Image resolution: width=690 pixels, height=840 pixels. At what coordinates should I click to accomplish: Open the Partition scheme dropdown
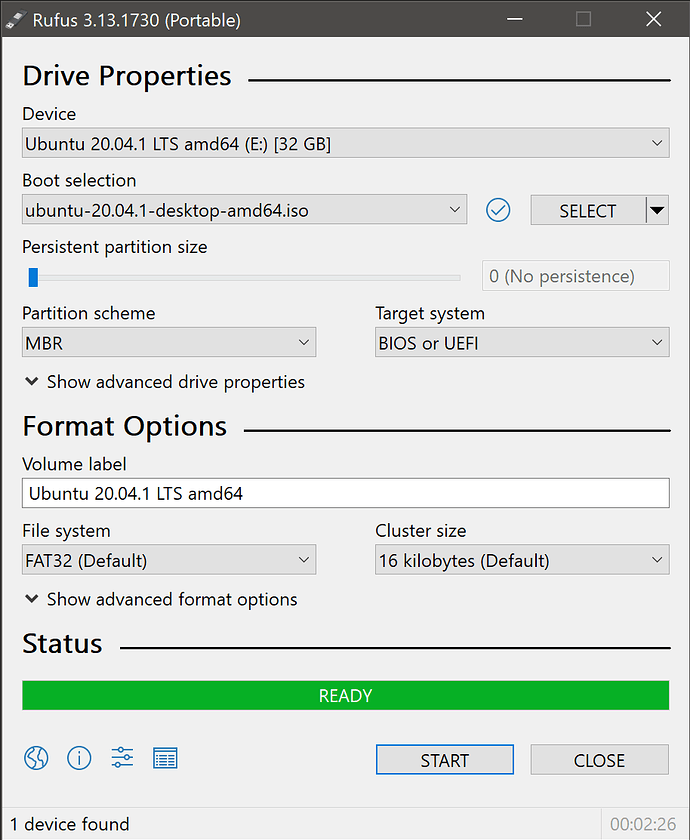(304, 341)
